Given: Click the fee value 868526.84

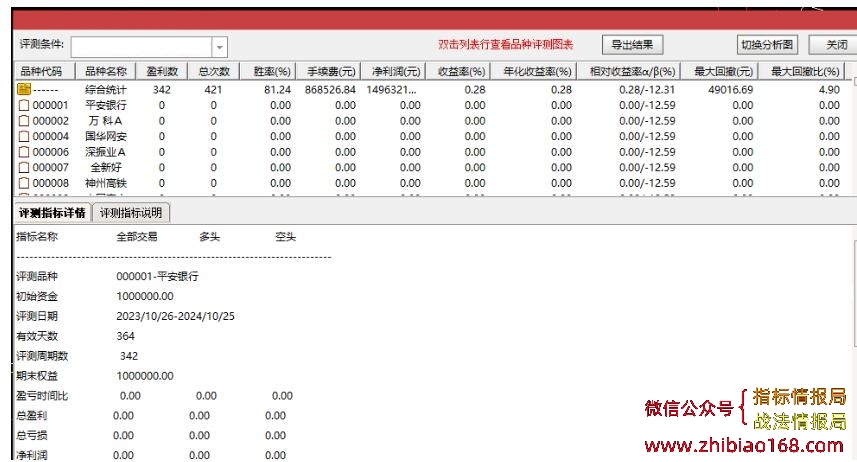Looking at the screenshot, I should [330, 90].
